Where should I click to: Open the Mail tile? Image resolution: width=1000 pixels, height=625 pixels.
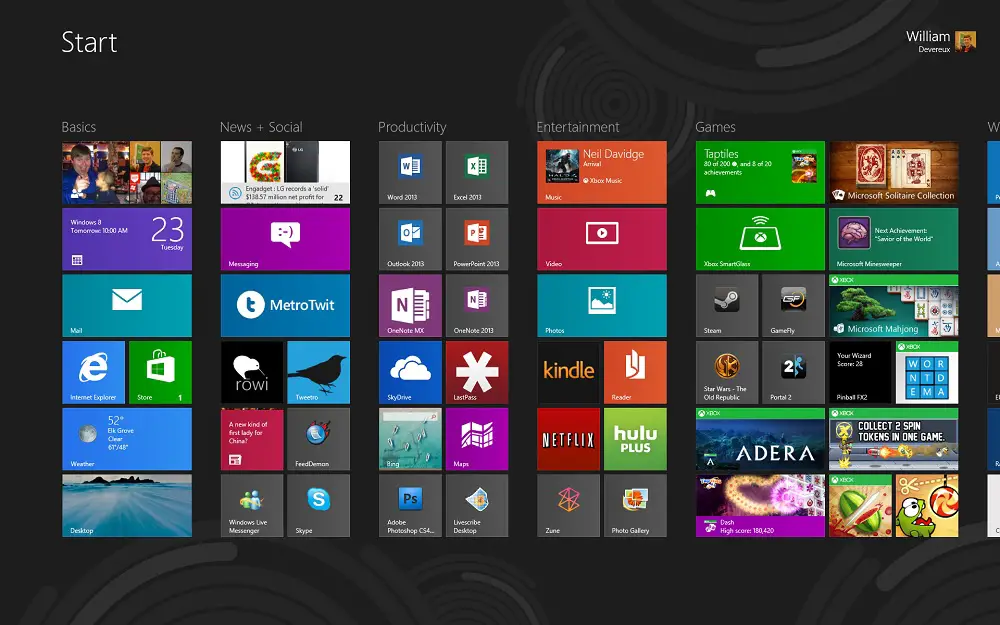pos(127,305)
